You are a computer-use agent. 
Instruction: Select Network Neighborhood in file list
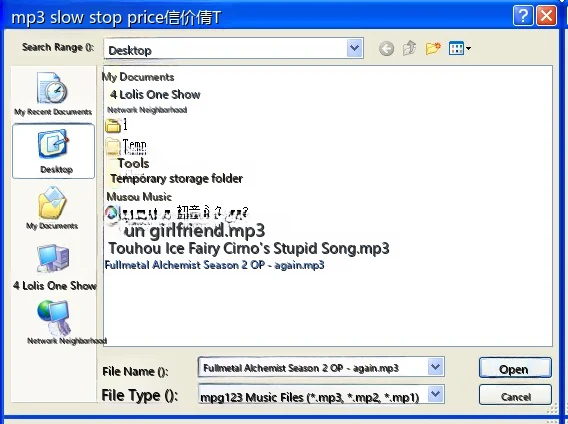pos(147,110)
